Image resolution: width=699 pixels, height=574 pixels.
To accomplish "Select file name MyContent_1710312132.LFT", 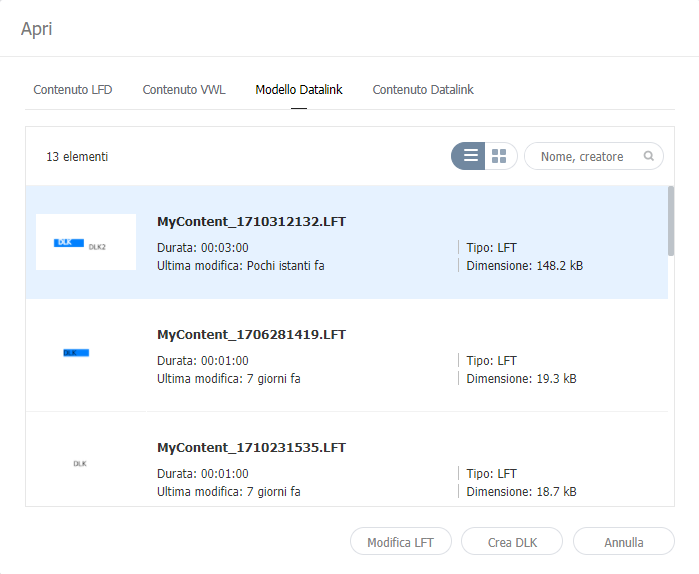I will pos(252,221).
